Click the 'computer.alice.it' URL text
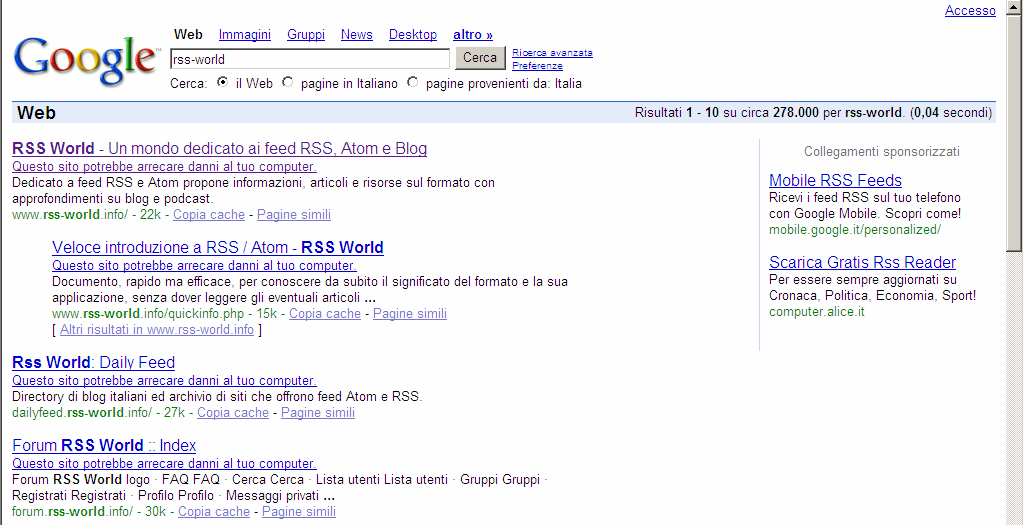Screen dimensions: 1024x525 tap(816, 311)
